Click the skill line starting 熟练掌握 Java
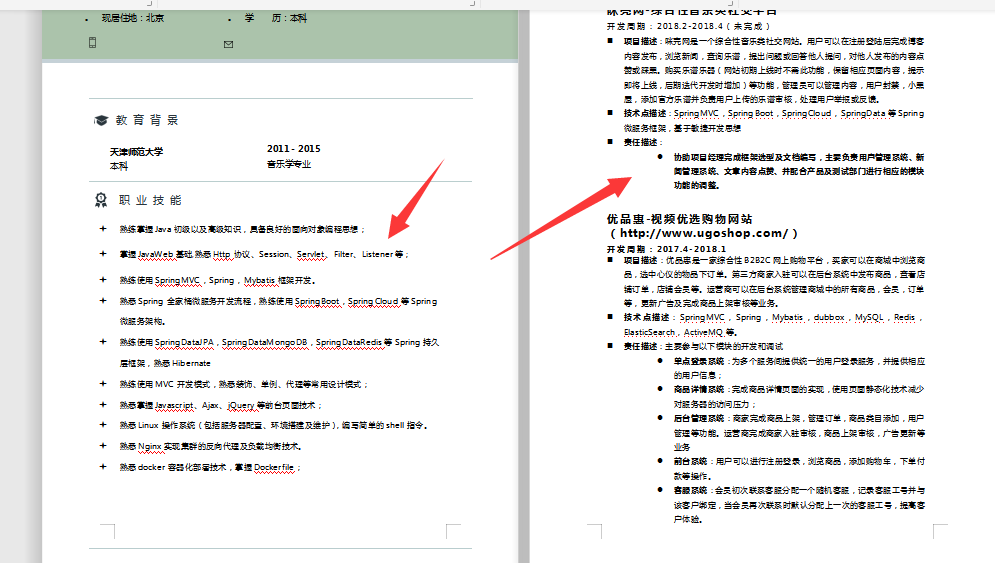The image size is (995, 563). 242,229
